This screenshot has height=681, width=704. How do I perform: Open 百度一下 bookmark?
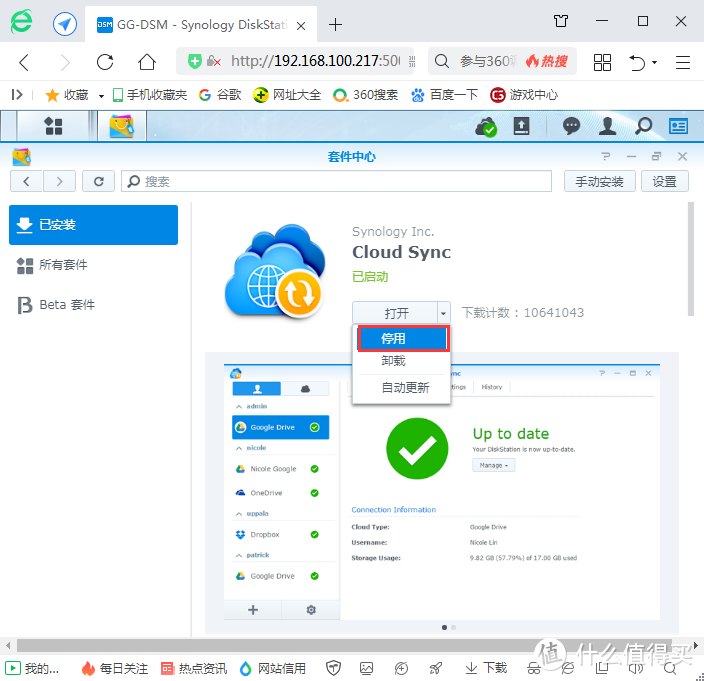point(444,95)
